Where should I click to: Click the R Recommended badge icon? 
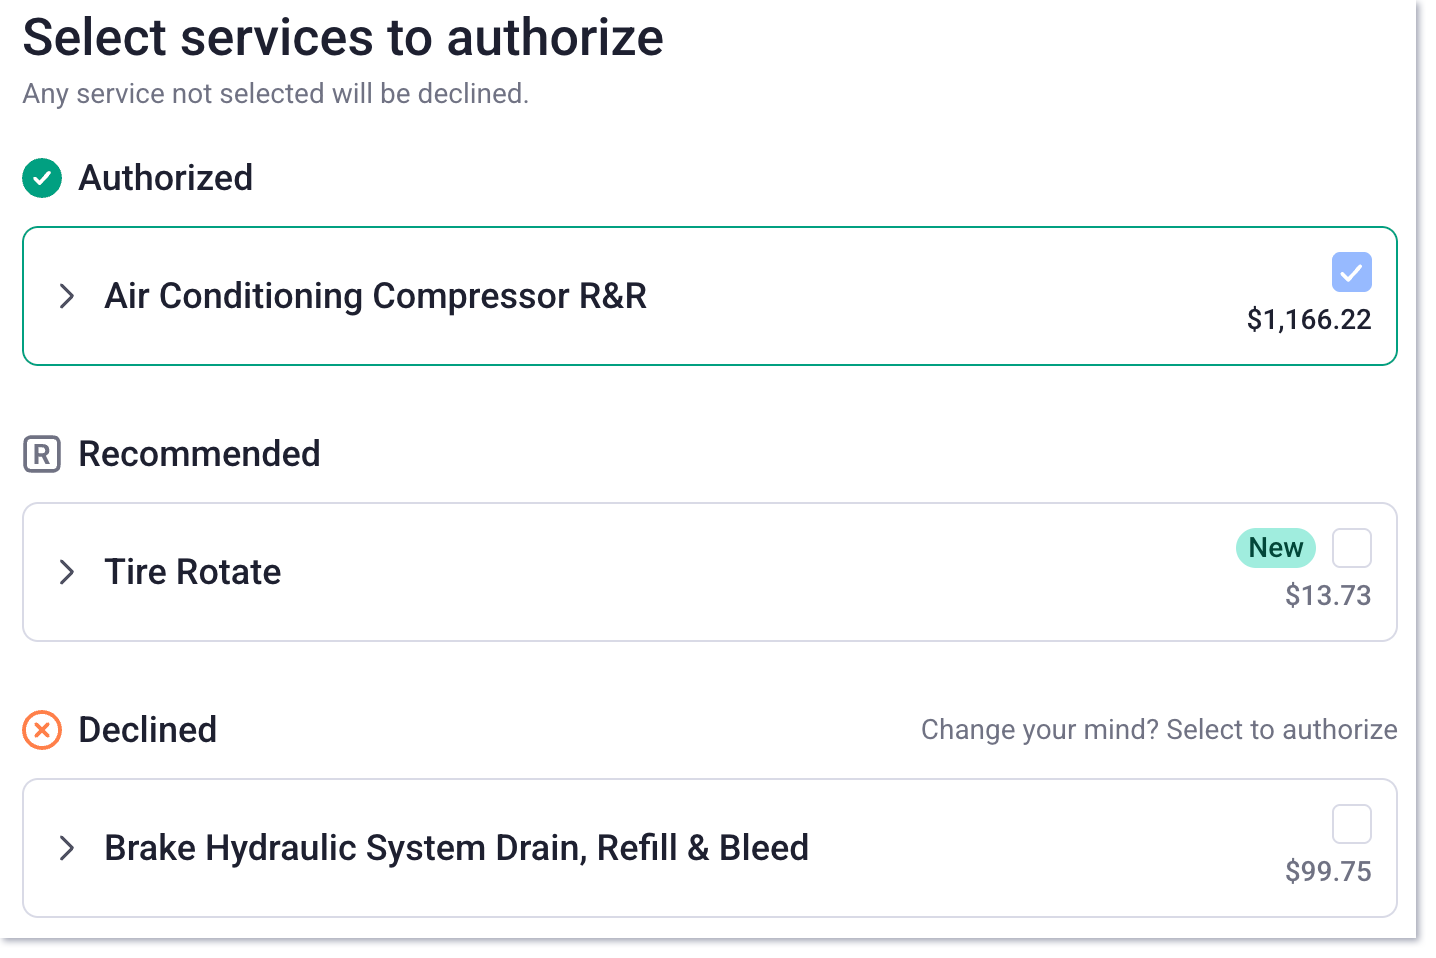coord(41,454)
